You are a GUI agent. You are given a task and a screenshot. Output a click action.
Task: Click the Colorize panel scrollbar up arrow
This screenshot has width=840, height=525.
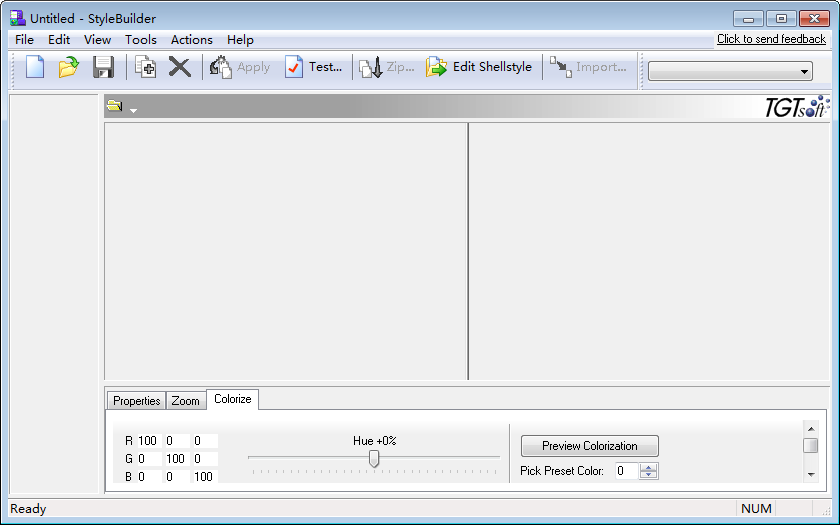tap(811, 429)
